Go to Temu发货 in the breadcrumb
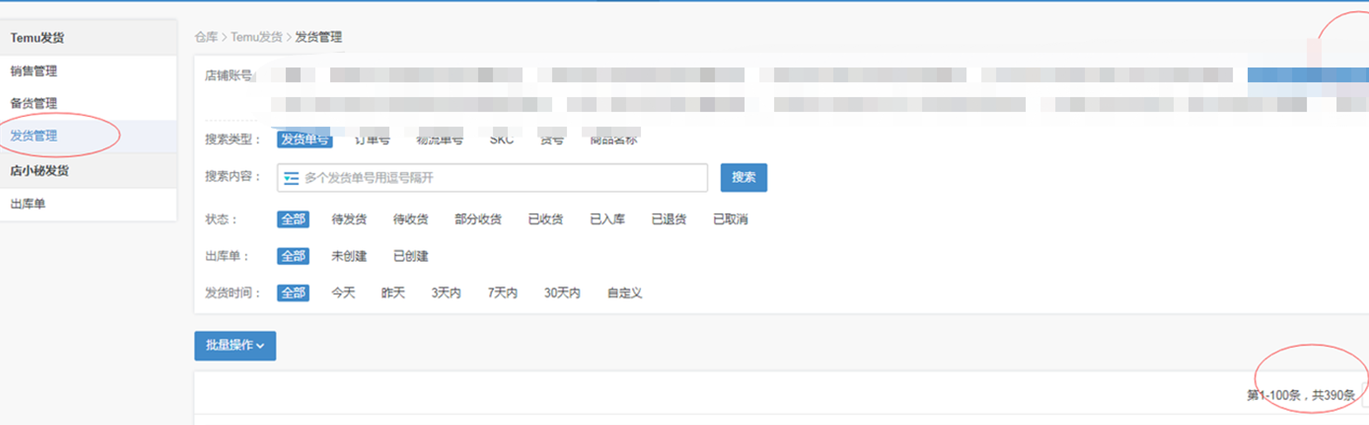The width and height of the screenshot is (1369, 425). point(257,37)
